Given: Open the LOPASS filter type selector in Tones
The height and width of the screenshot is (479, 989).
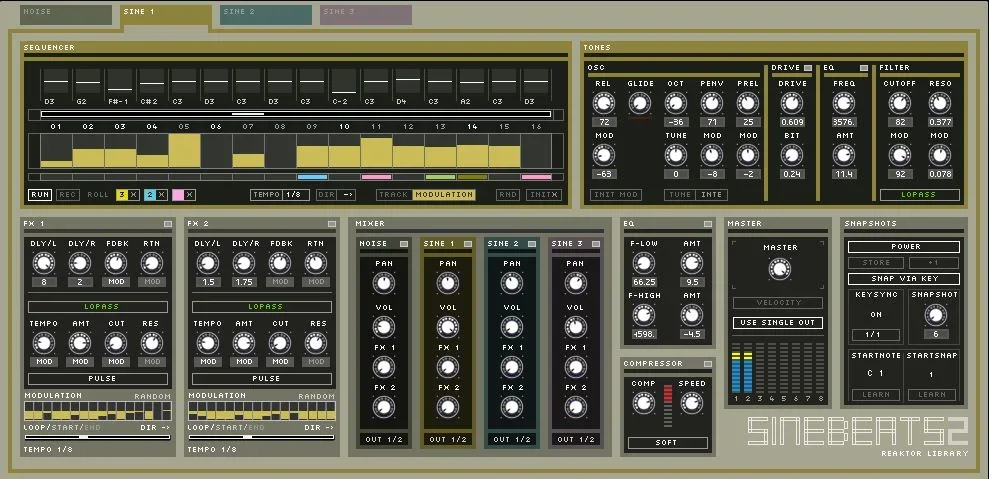Looking at the screenshot, I should coord(919,195).
